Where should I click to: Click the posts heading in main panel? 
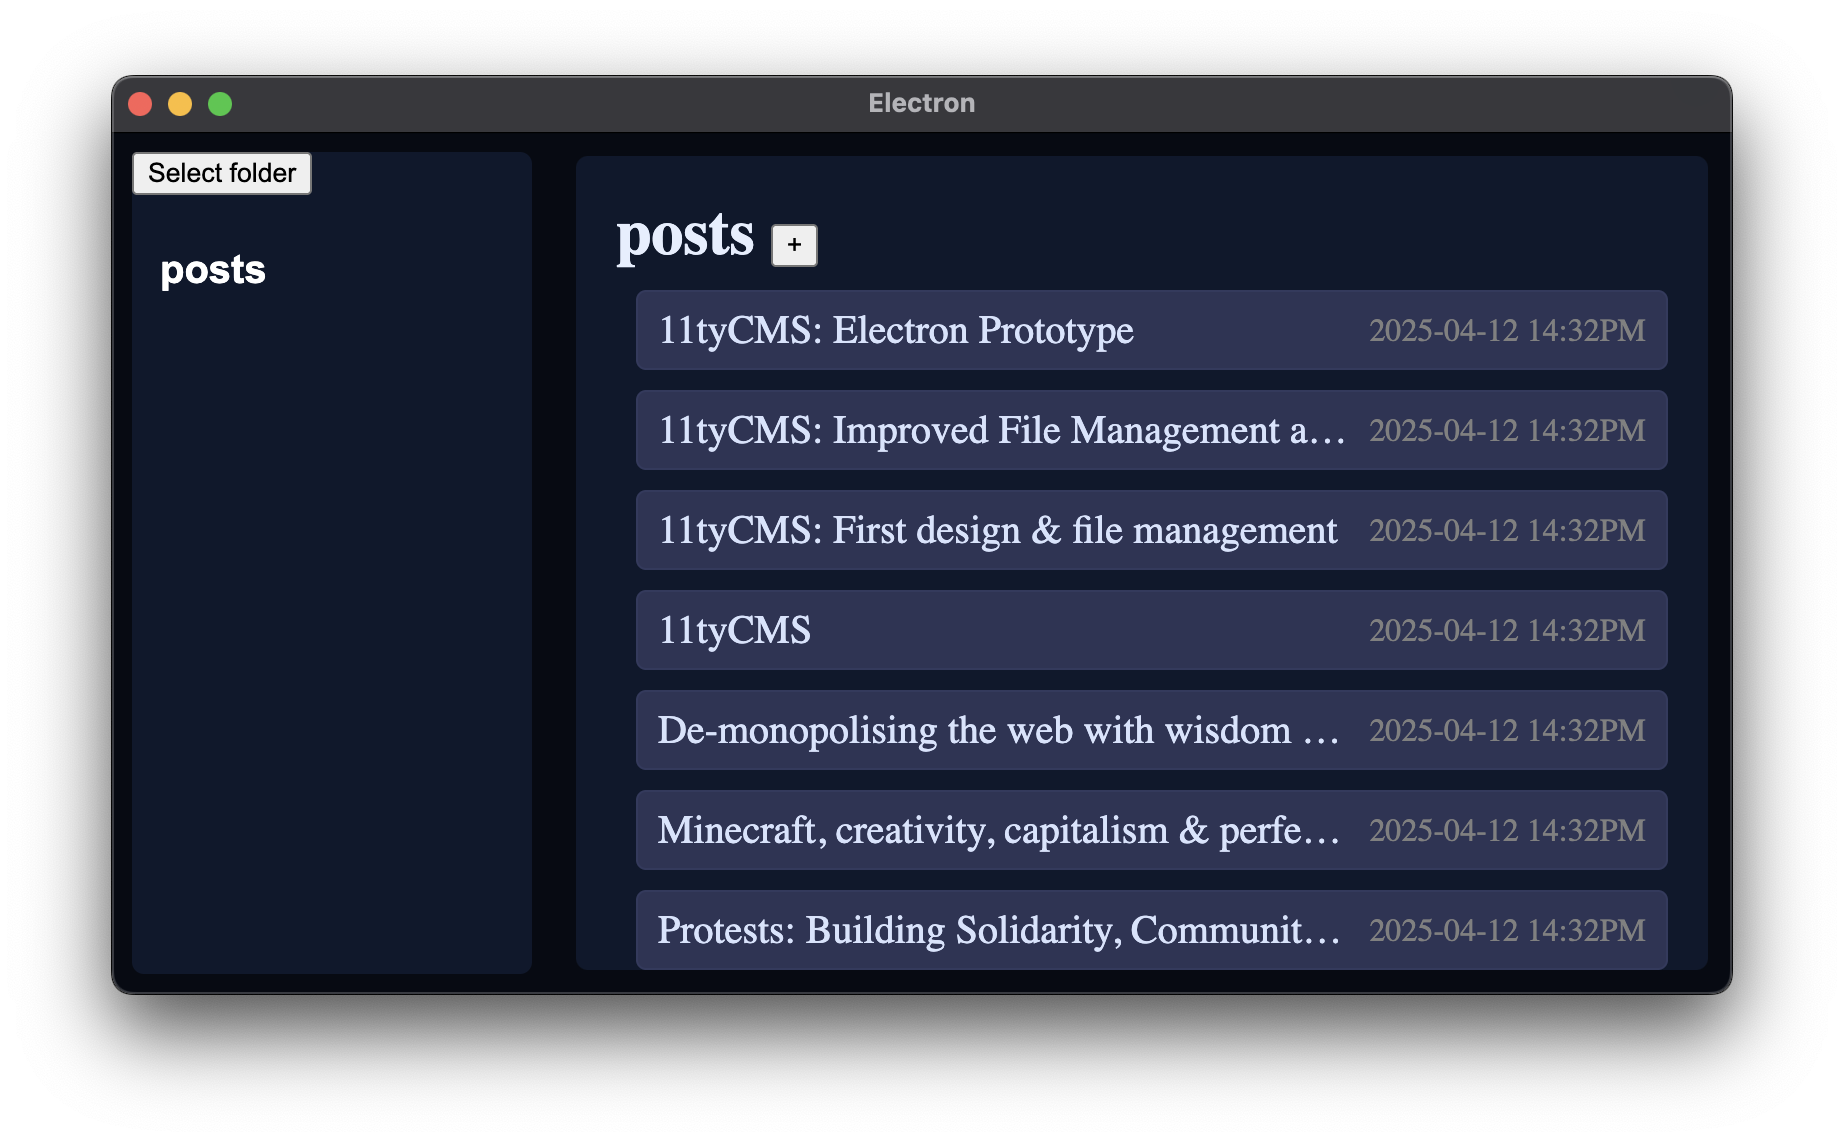pyautogui.click(x=685, y=237)
